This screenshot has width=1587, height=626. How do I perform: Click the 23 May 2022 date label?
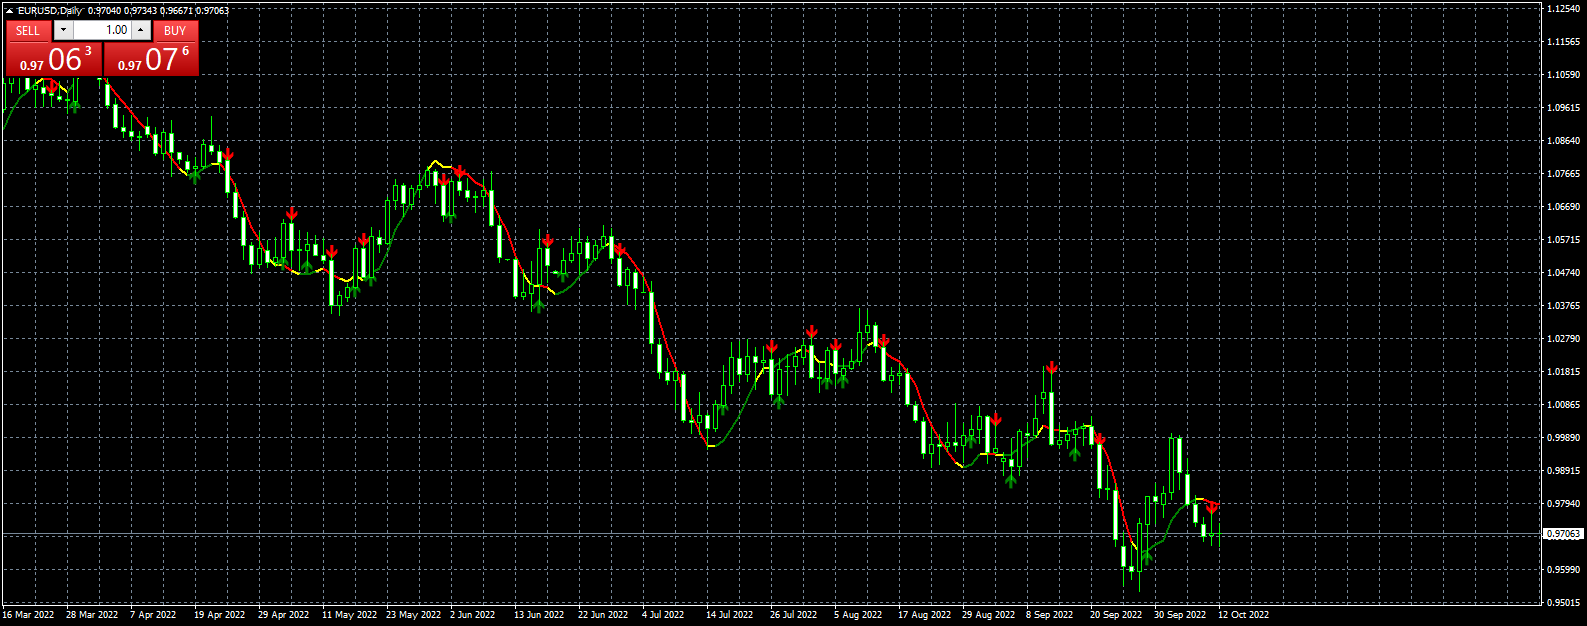pyautogui.click(x=414, y=615)
